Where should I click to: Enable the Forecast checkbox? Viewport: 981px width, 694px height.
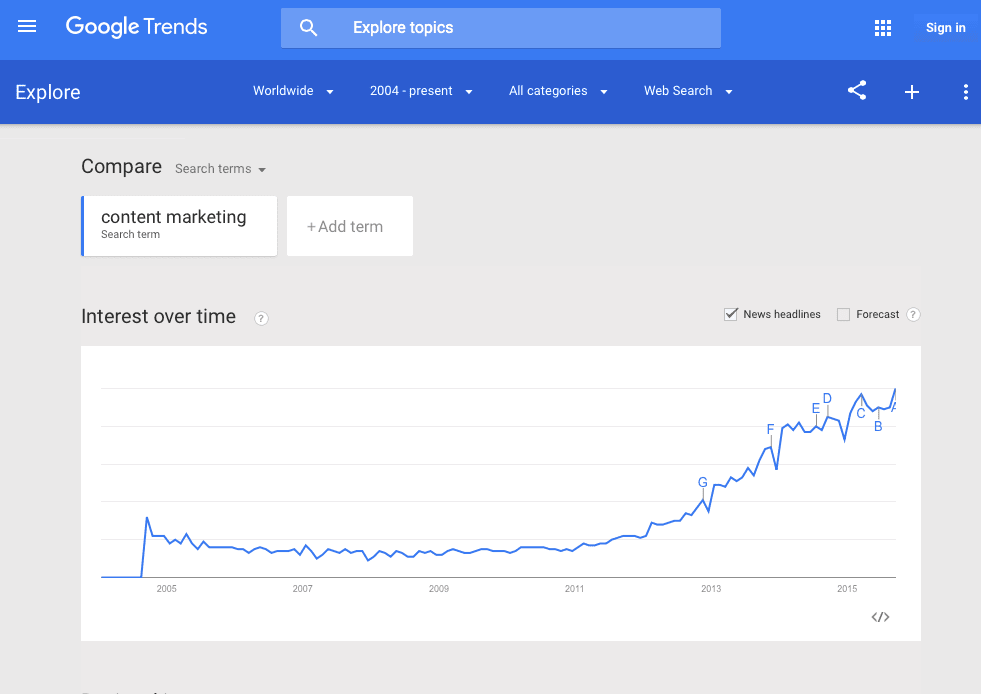click(x=843, y=315)
